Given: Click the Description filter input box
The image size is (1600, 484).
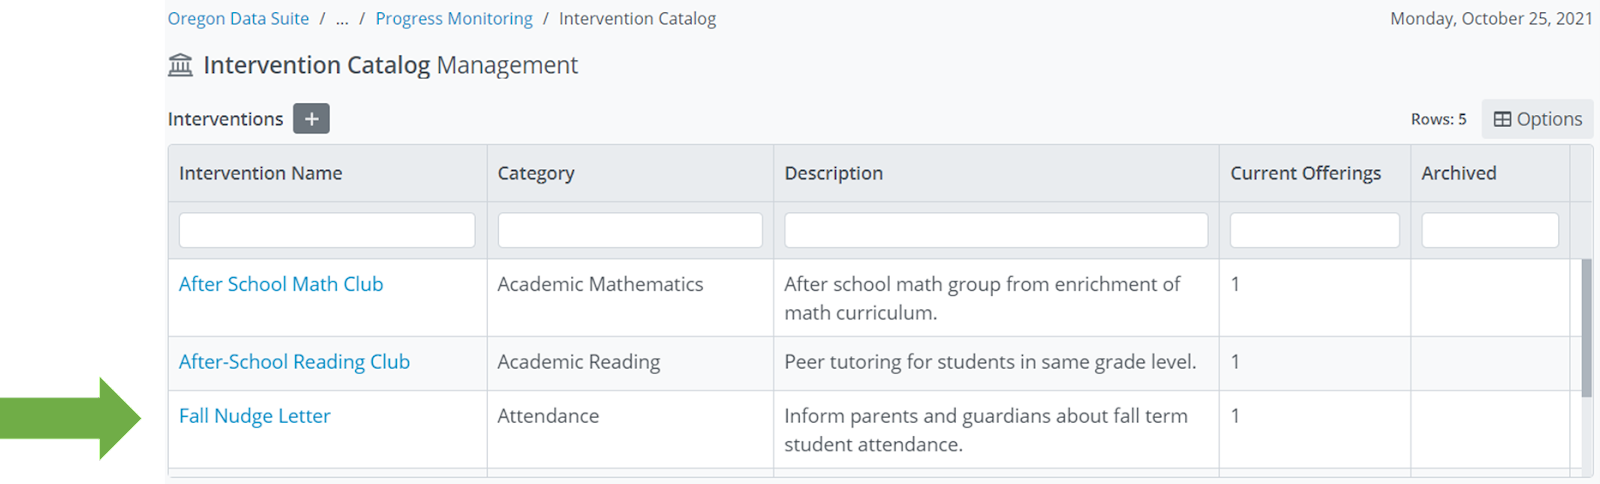Looking at the screenshot, I should click(996, 230).
